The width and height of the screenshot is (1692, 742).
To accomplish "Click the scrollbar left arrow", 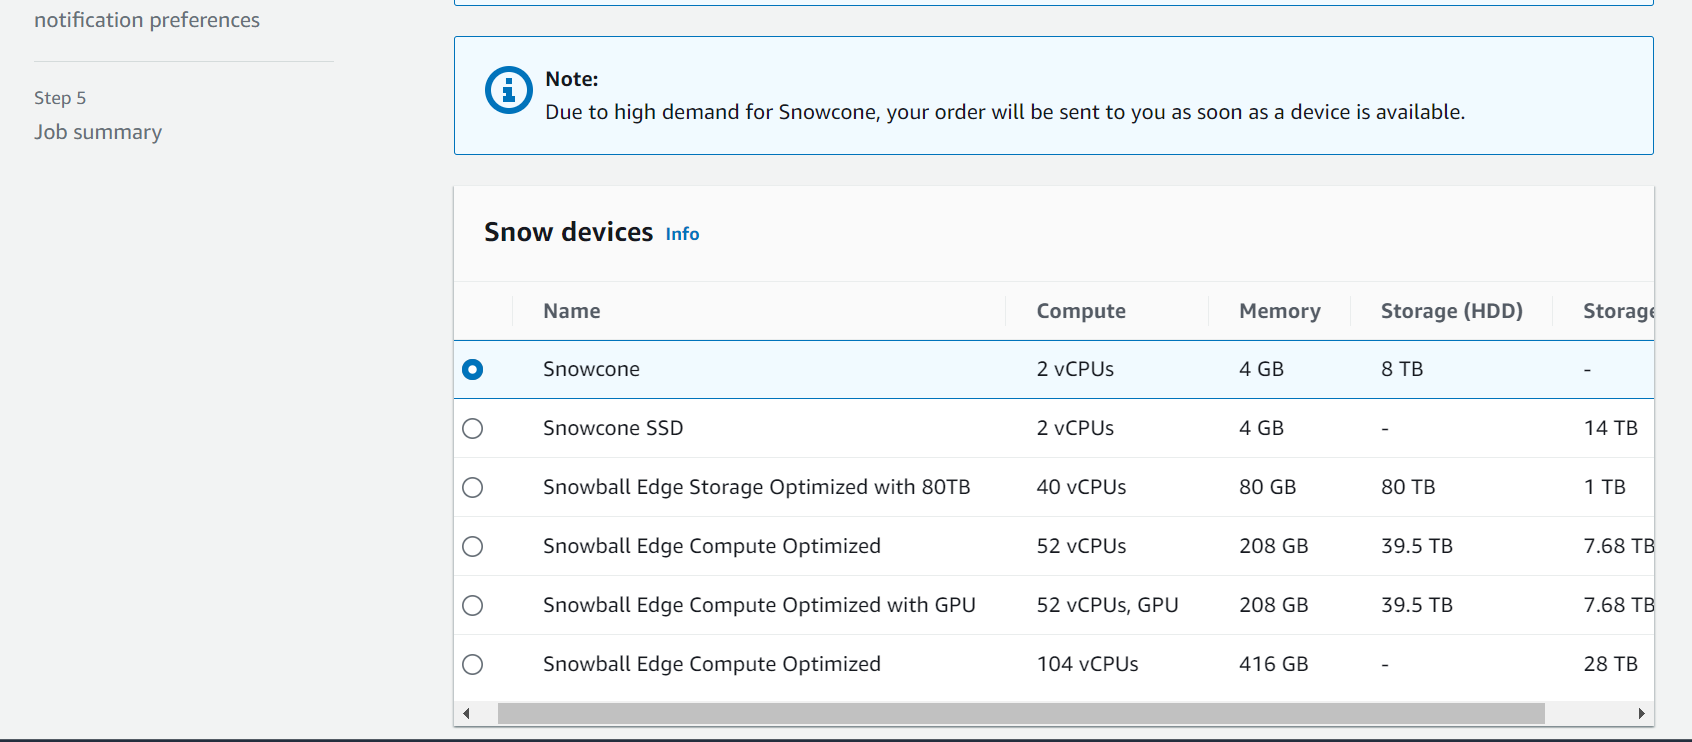I will click(466, 713).
